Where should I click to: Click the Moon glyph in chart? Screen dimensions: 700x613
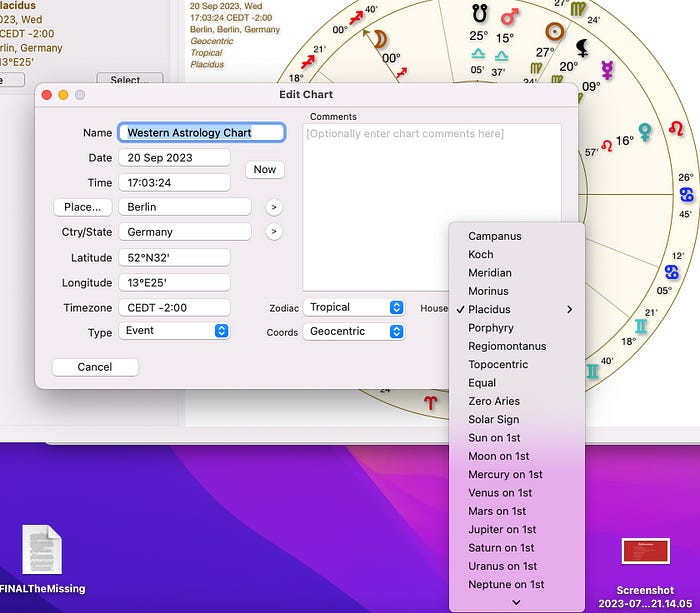380,39
